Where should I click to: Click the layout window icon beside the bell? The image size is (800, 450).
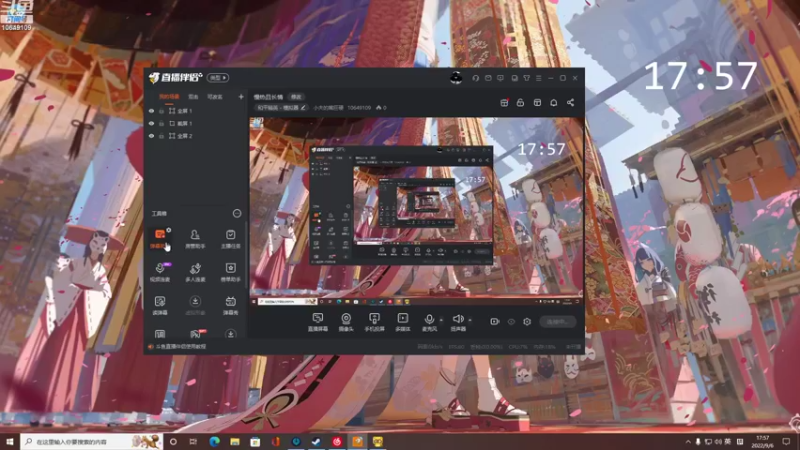(537, 103)
